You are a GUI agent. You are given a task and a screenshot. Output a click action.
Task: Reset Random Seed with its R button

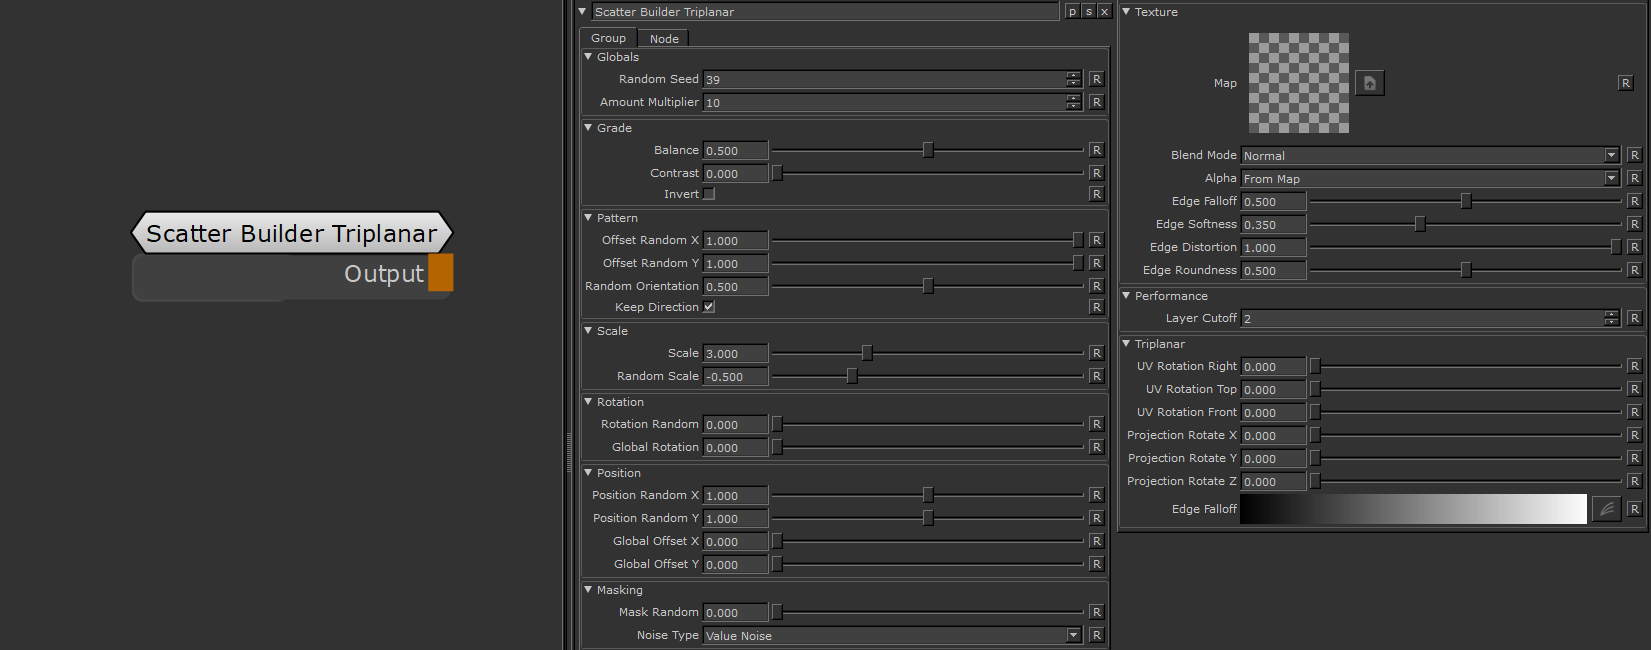[1096, 79]
